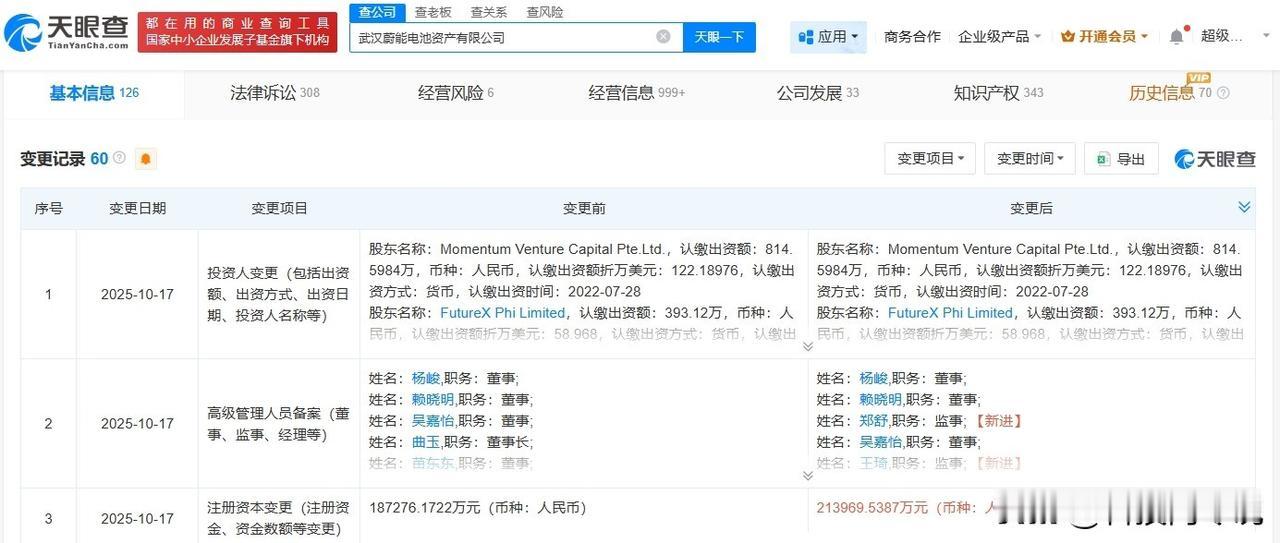Click the 2025-10-17 date in row 1
Viewport: 1280px width, 543px height.
point(138,295)
